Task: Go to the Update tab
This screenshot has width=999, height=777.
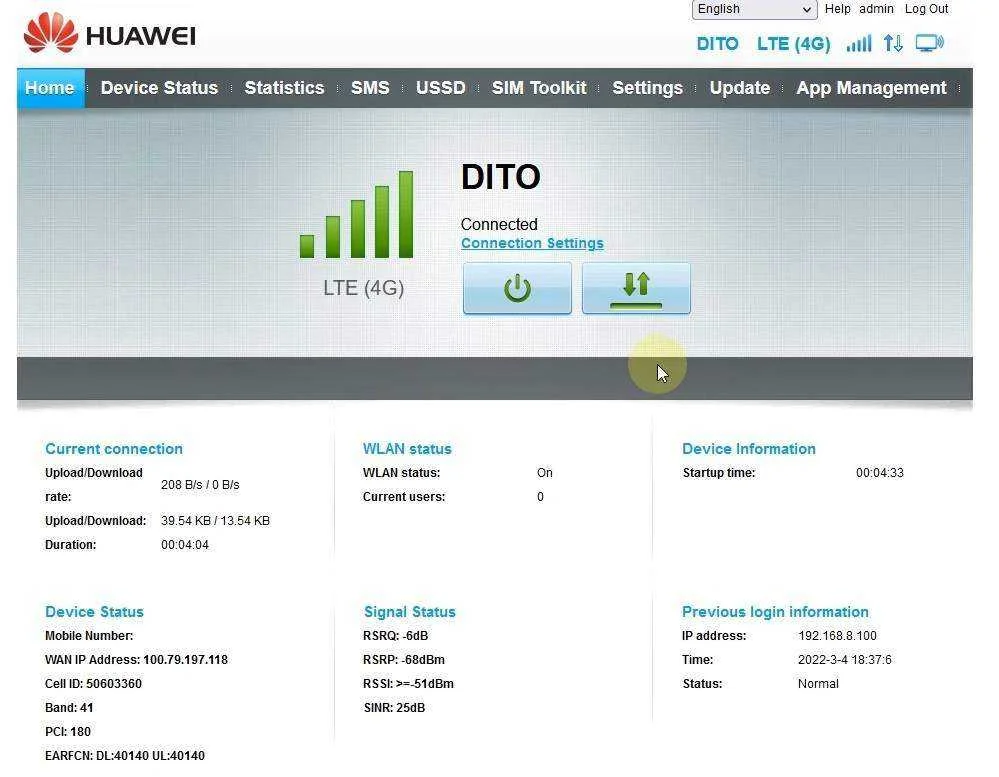Action: (740, 88)
